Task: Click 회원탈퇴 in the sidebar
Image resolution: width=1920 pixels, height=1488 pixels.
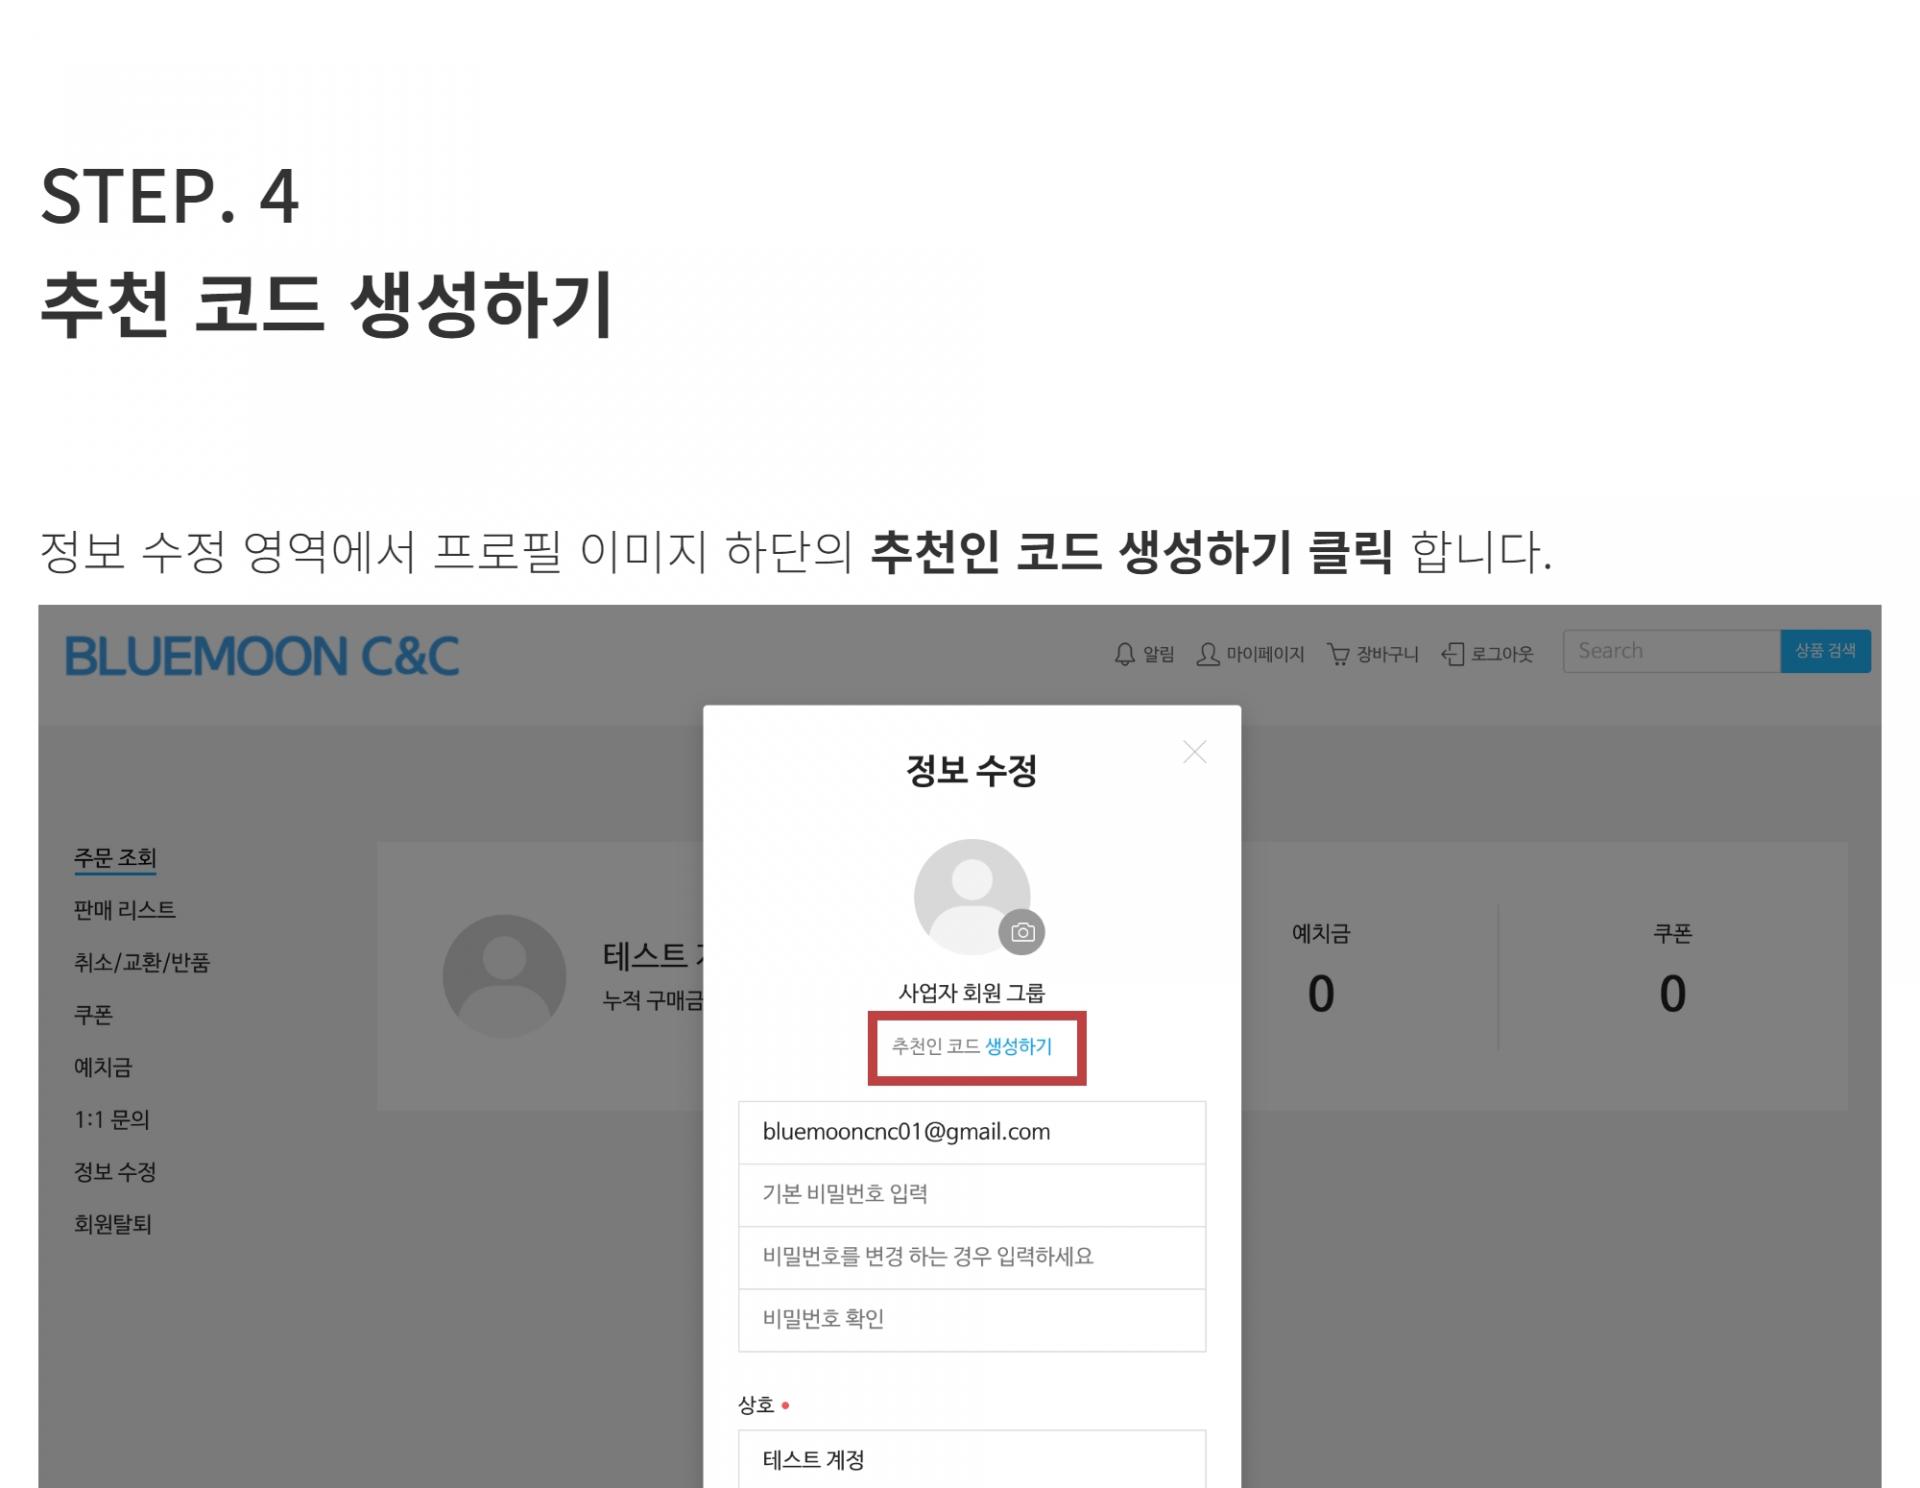Action: click(x=113, y=1224)
